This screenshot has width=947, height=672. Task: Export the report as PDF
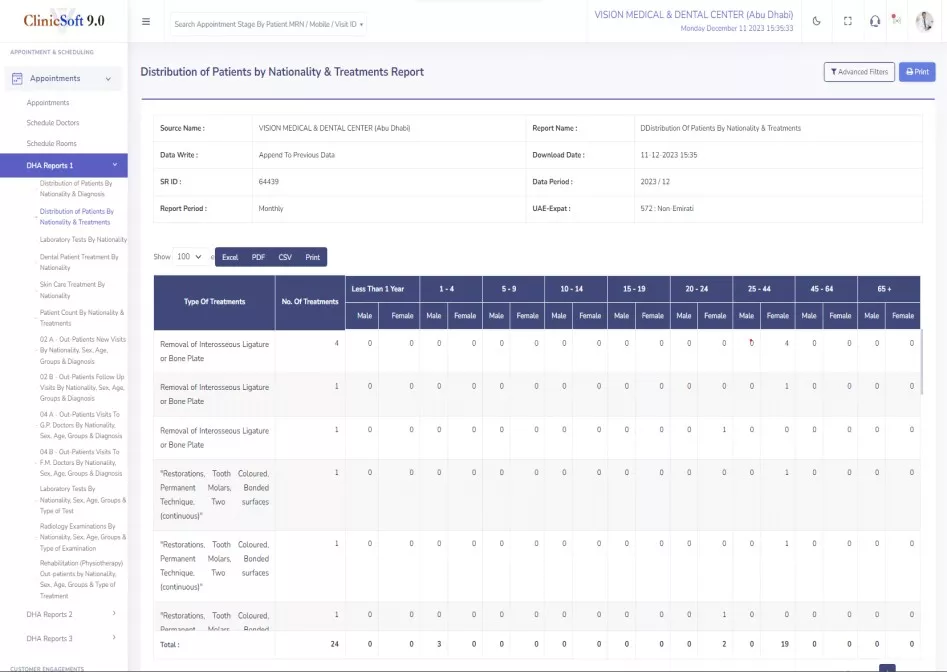[258, 257]
